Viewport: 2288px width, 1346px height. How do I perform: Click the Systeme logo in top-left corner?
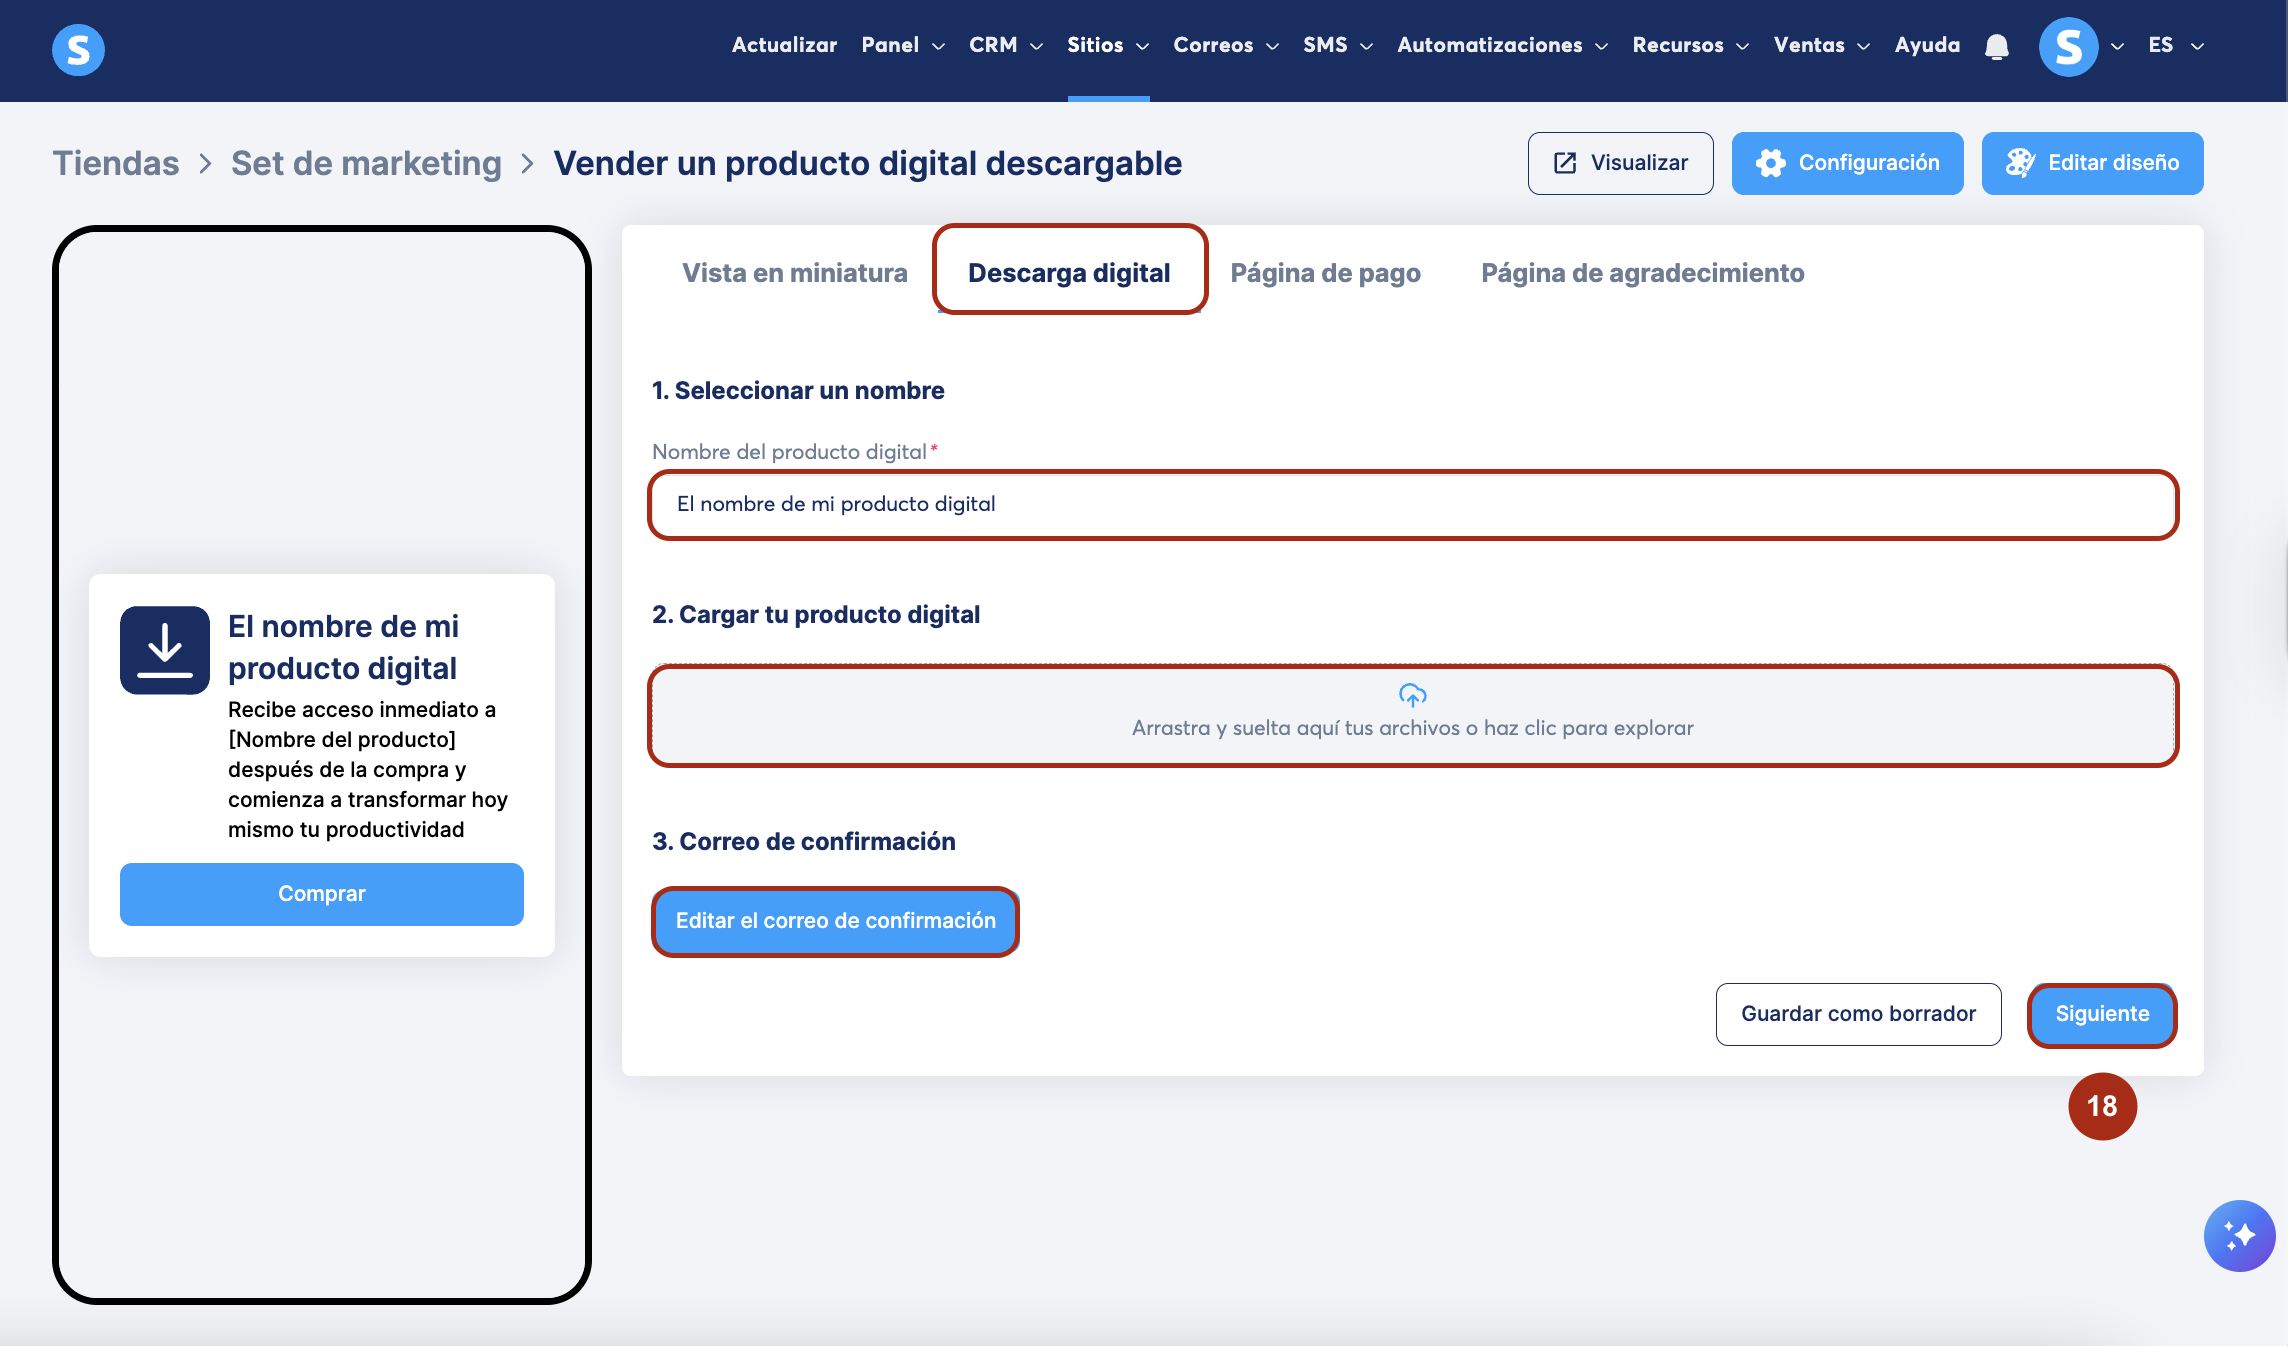click(x=78, y=49)
